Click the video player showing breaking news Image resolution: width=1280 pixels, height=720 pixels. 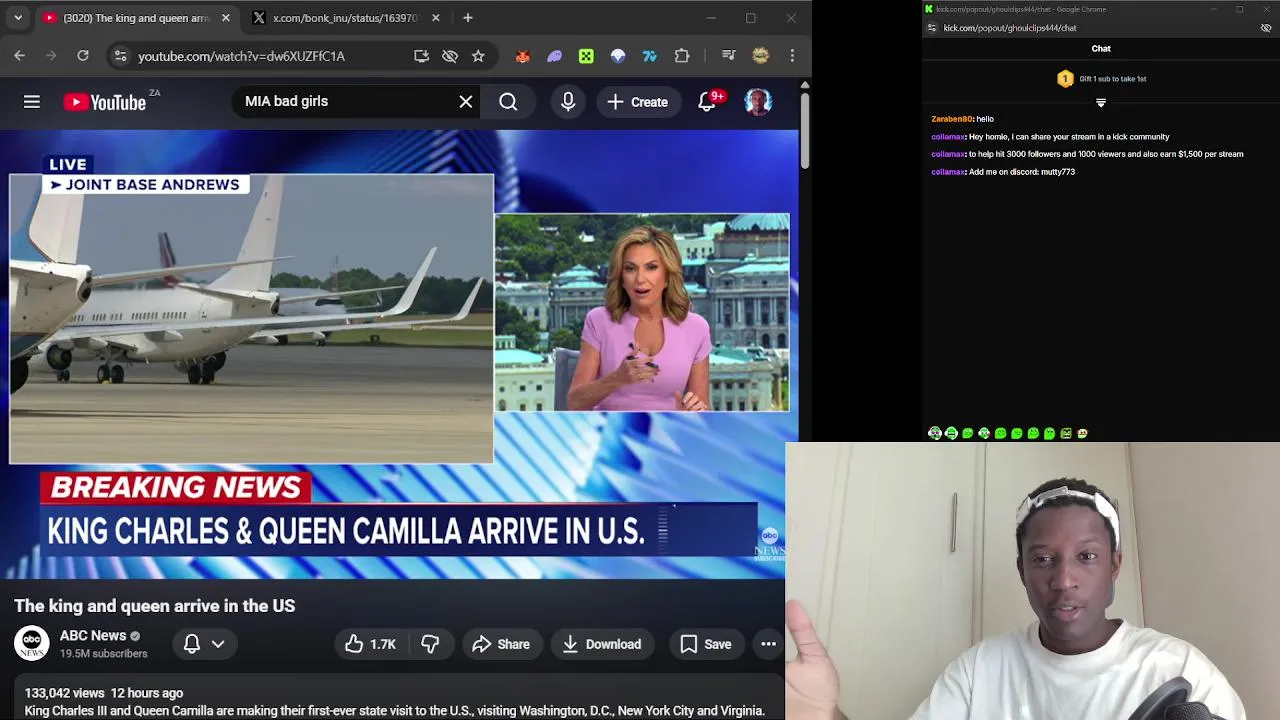[399, 355]
